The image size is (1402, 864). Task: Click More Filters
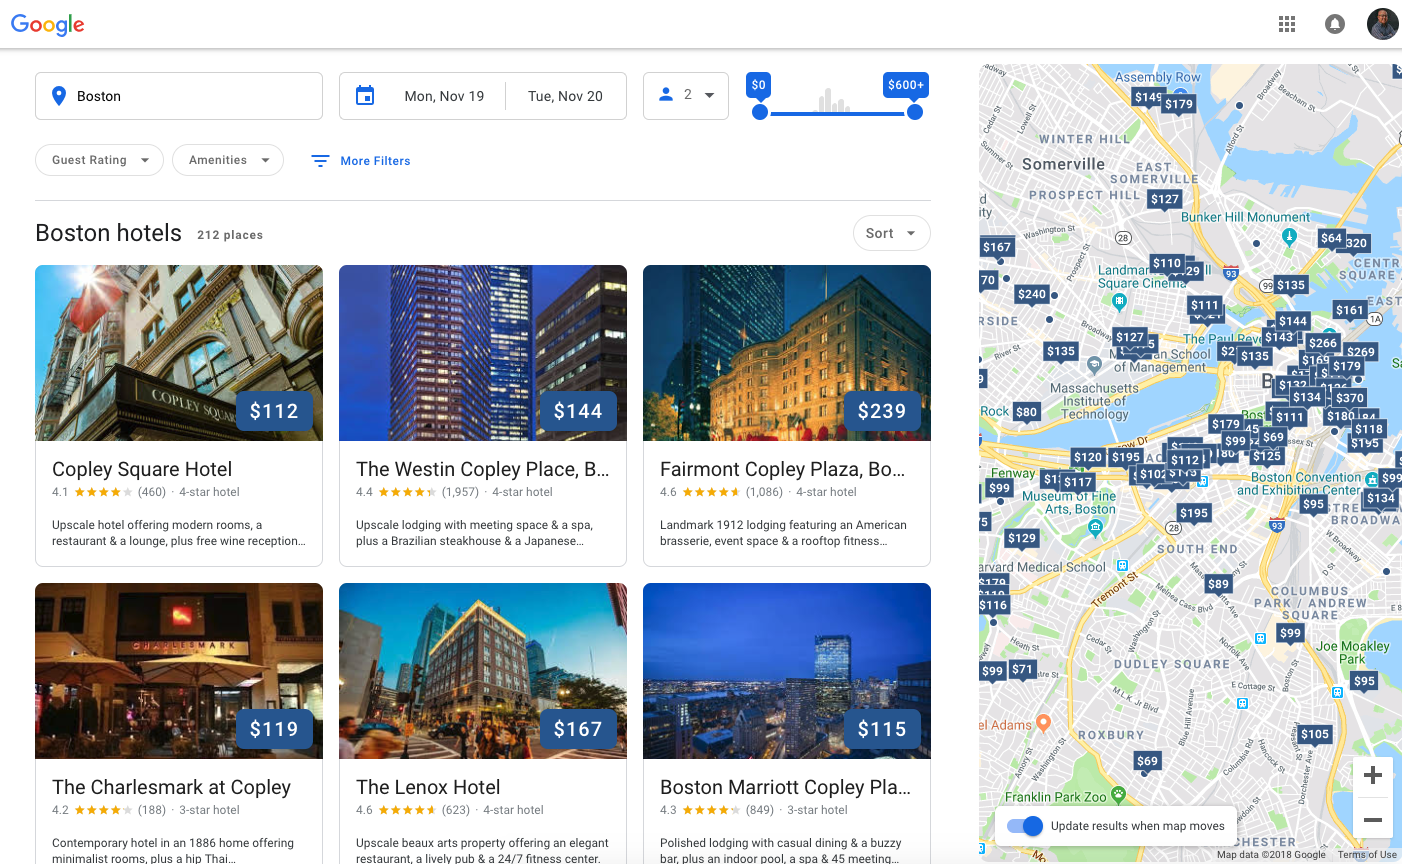[375, 161]
